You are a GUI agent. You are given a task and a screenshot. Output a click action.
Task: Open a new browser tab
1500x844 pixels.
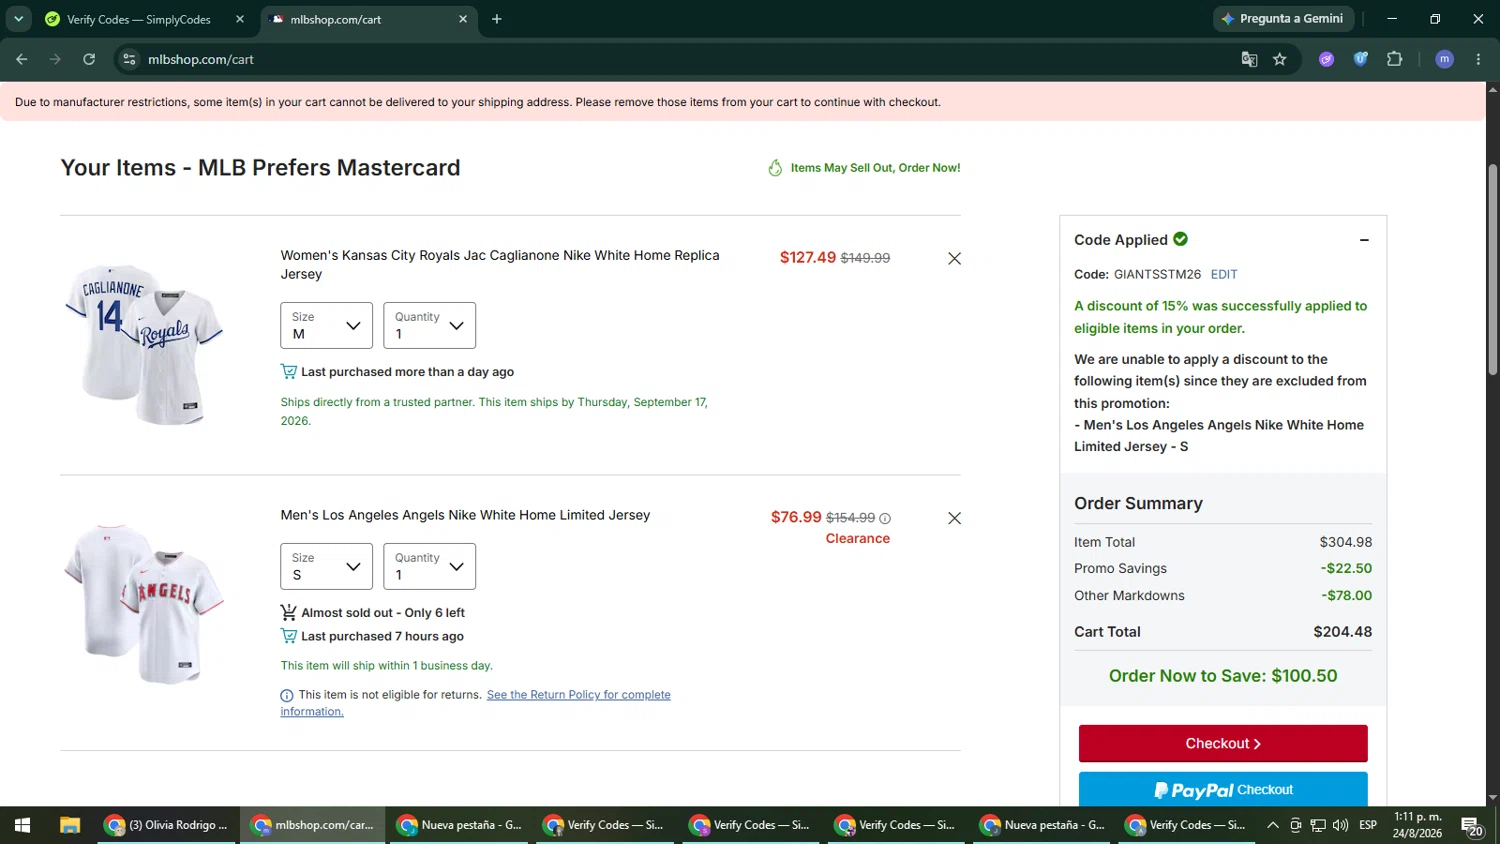[x=497, y=19]
